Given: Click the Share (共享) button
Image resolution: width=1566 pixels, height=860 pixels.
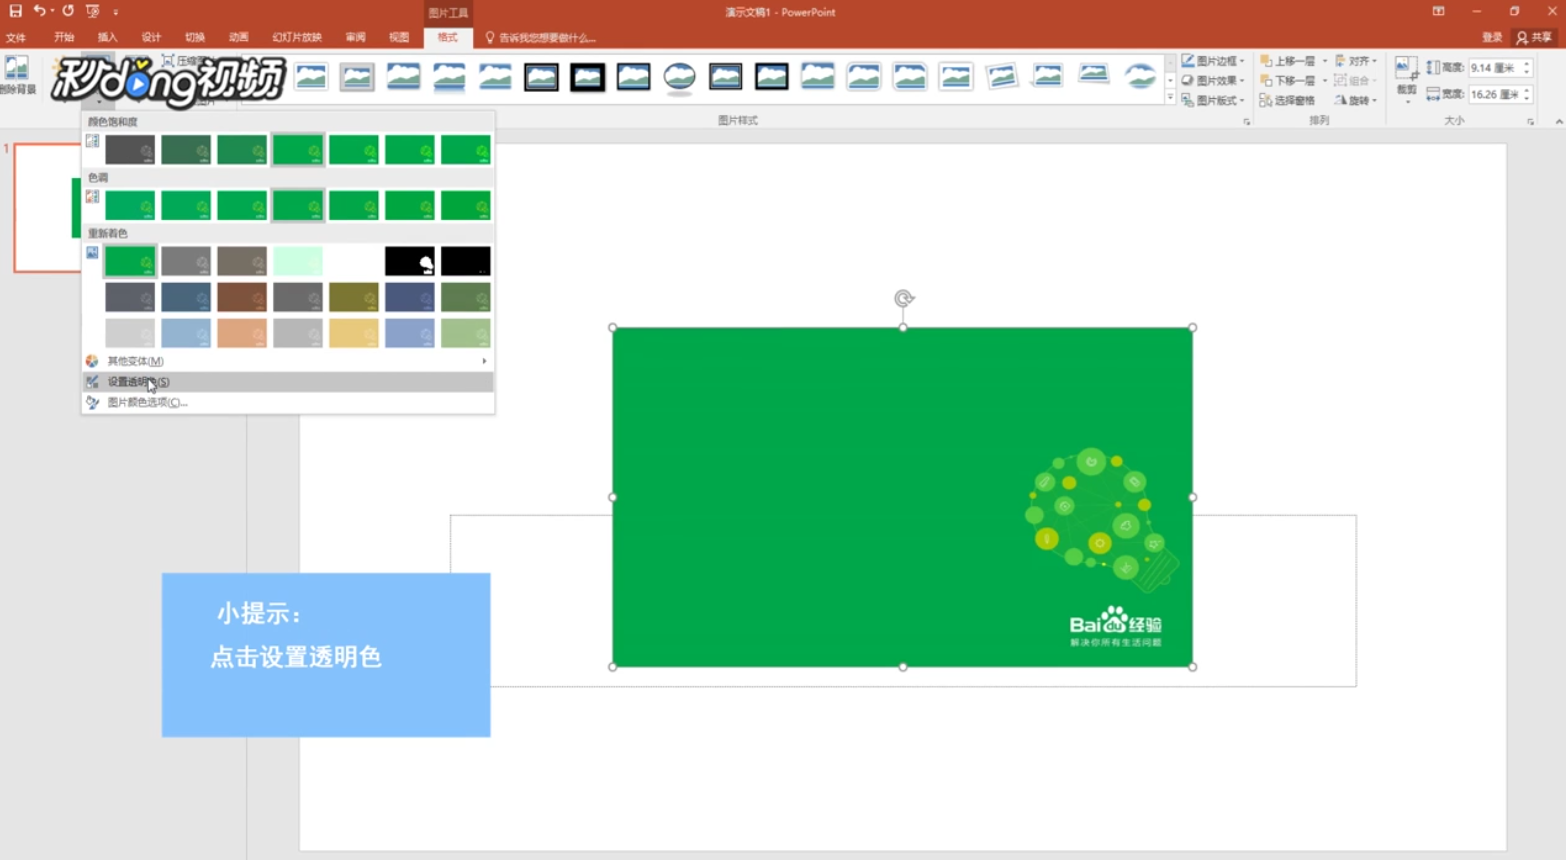Looking at the screenshot, I should tap(1534, 37).
